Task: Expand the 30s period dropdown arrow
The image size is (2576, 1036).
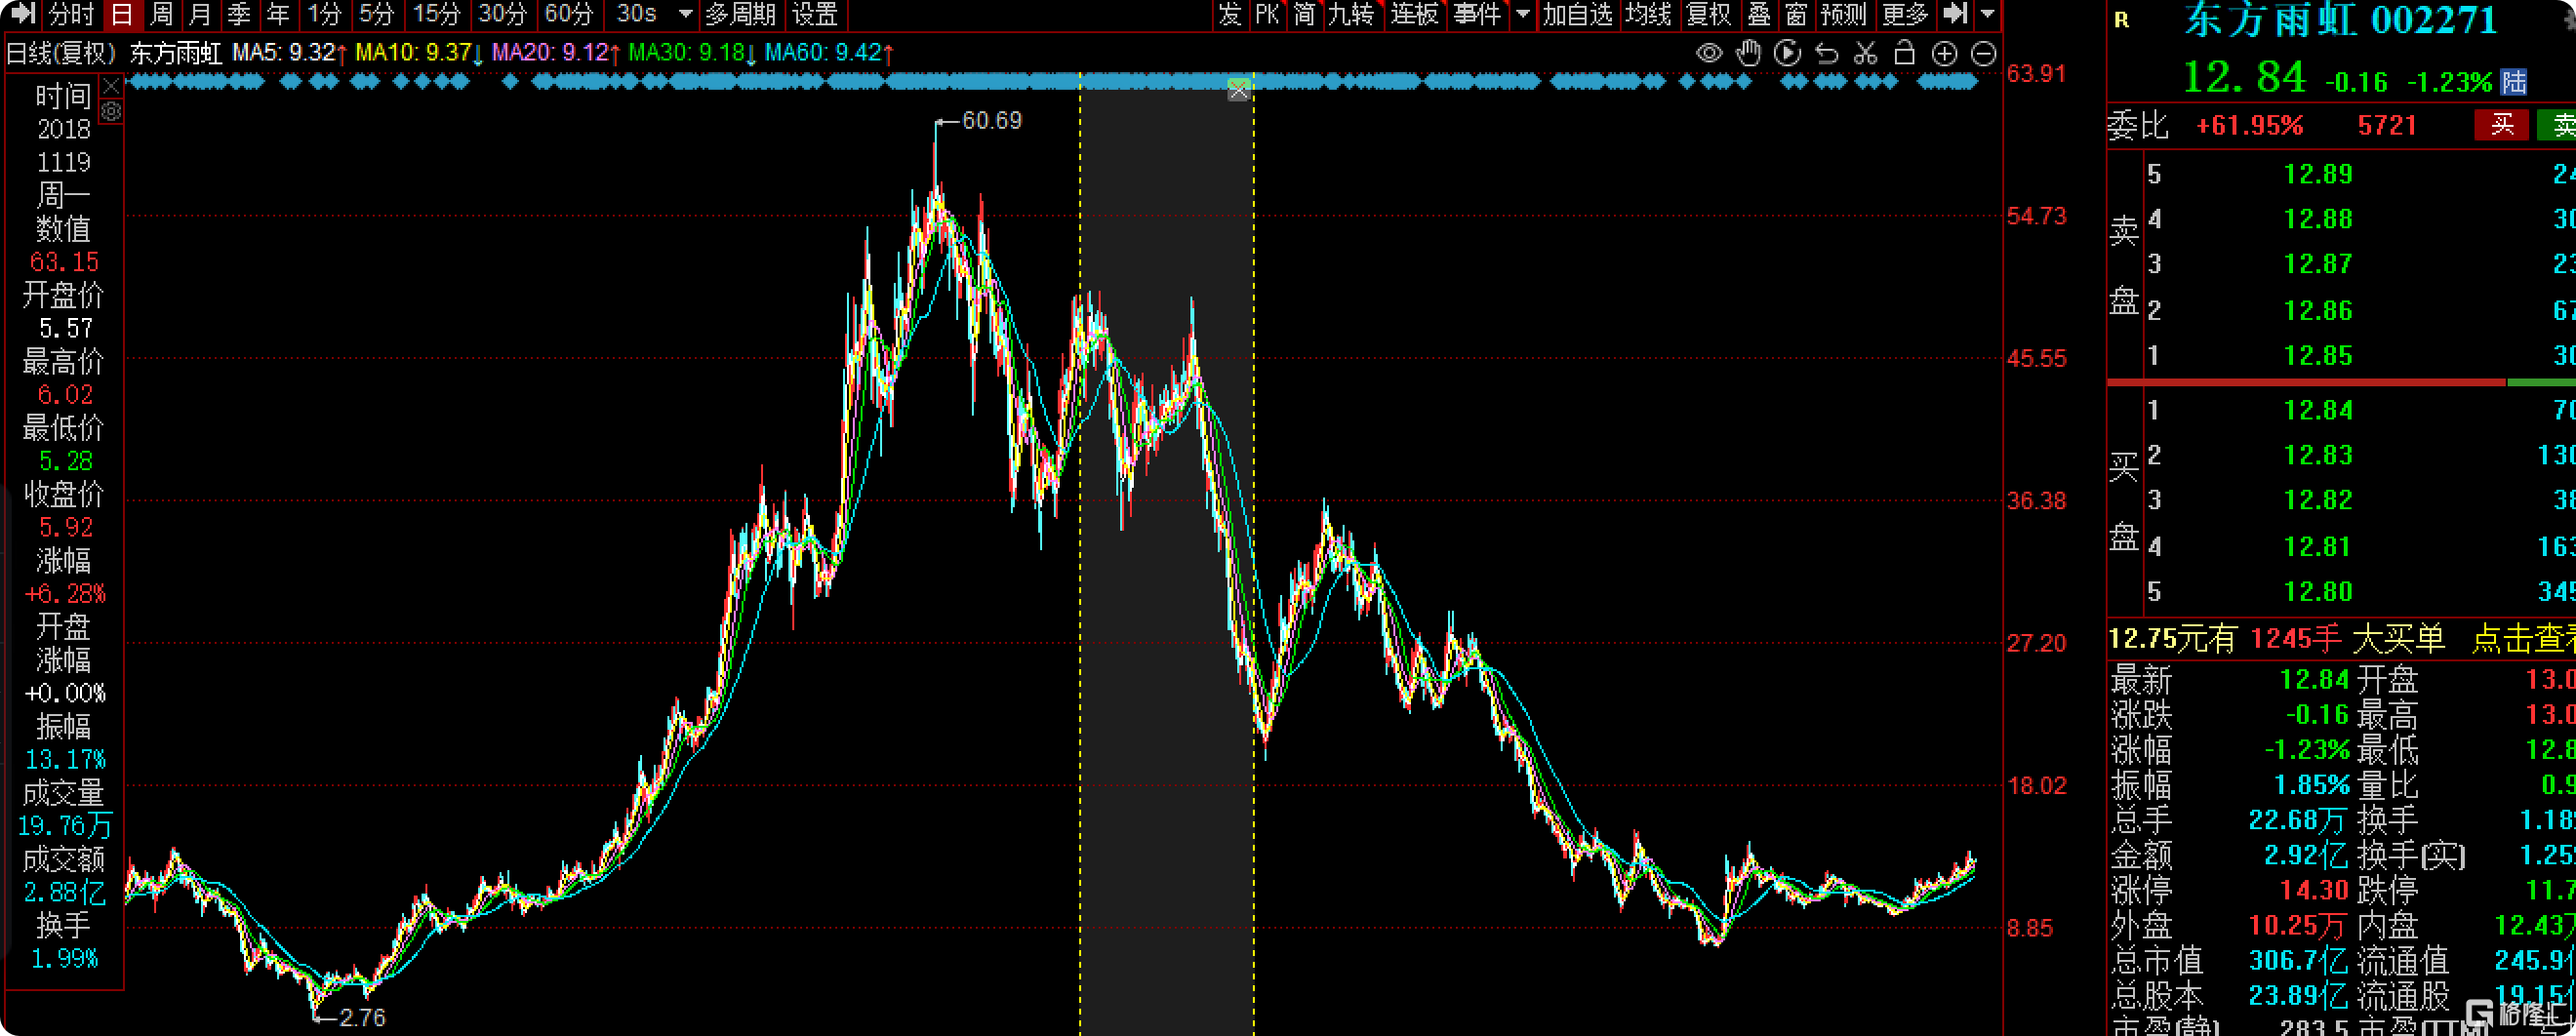Action: [x=686, y=14]
